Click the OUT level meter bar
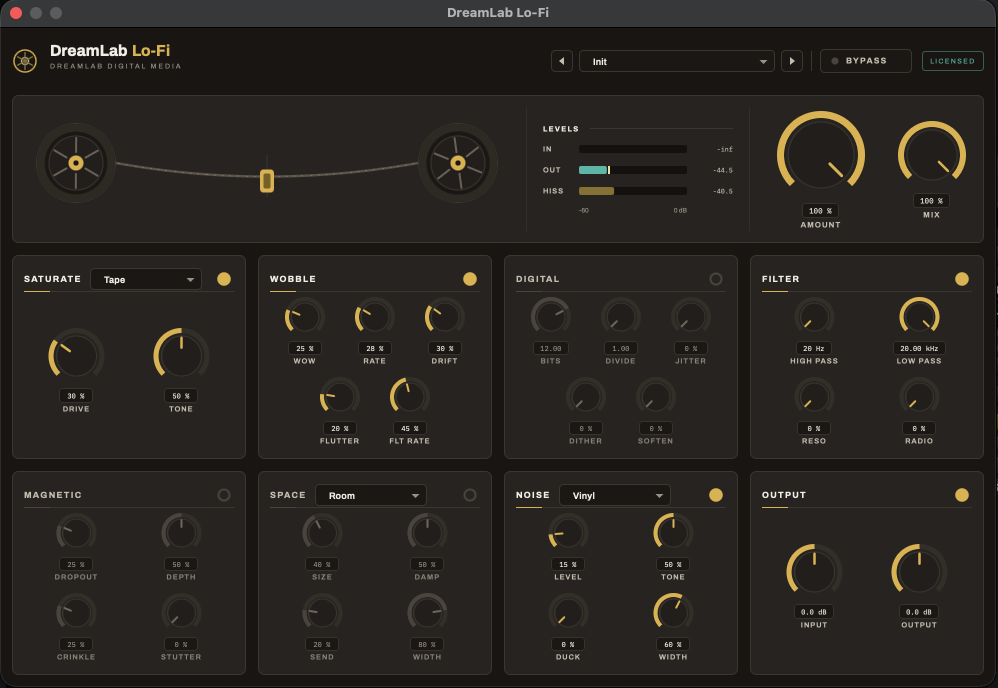This screenshot has width=998, height=688. point(633,170)
